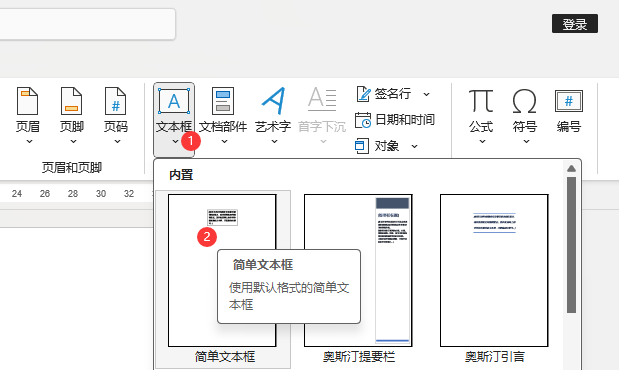Viewport: 619px width, 370px height.
Task: Click the 文本框 text box icon
Action: click(x=174, y=101)
